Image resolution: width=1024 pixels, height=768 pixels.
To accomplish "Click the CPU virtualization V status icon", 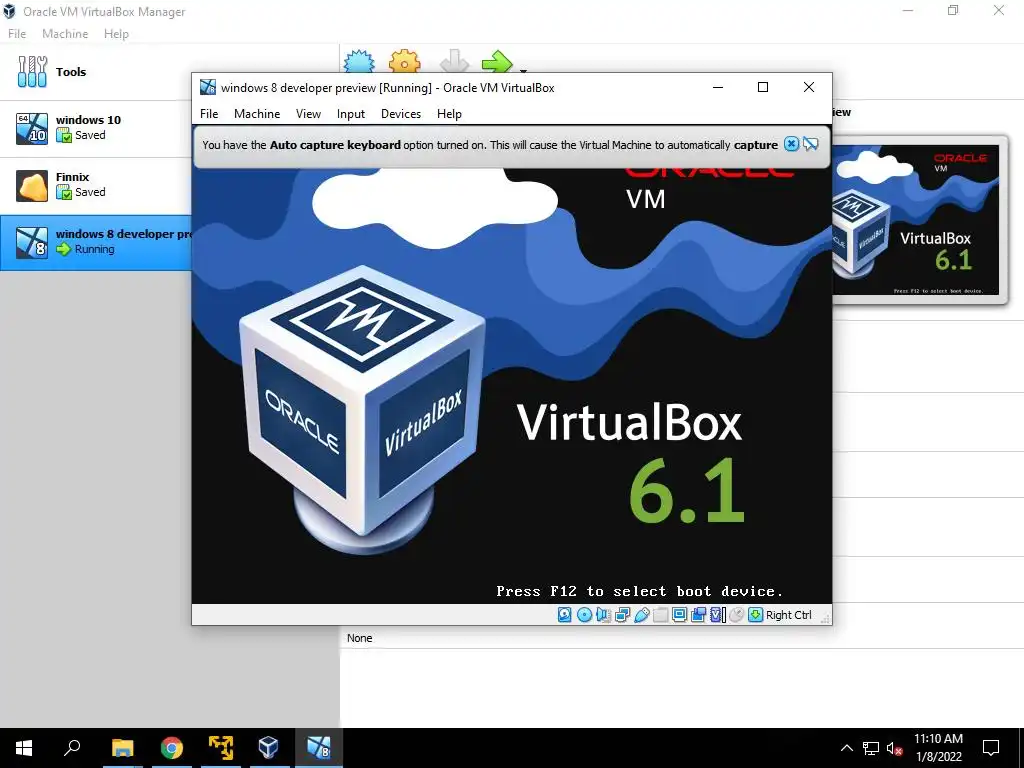I will point(717,615).
